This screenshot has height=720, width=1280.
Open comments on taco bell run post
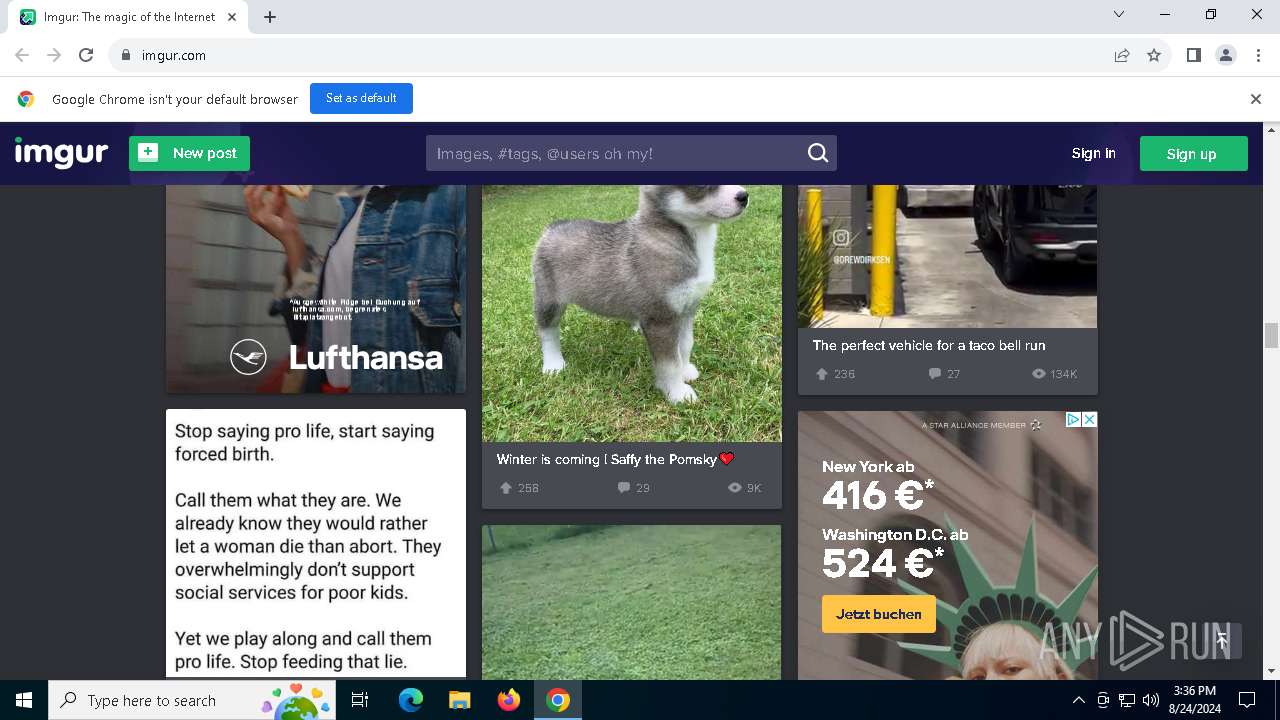pyautogui.click(x=934, y=374)
